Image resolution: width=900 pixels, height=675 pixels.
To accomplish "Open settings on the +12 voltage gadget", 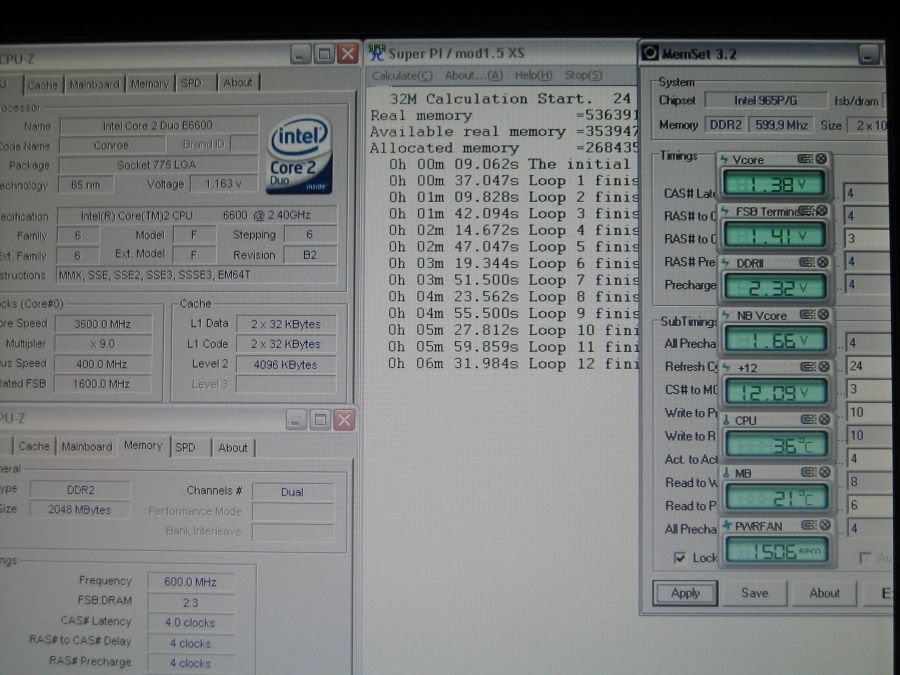I will click(808, 367).
